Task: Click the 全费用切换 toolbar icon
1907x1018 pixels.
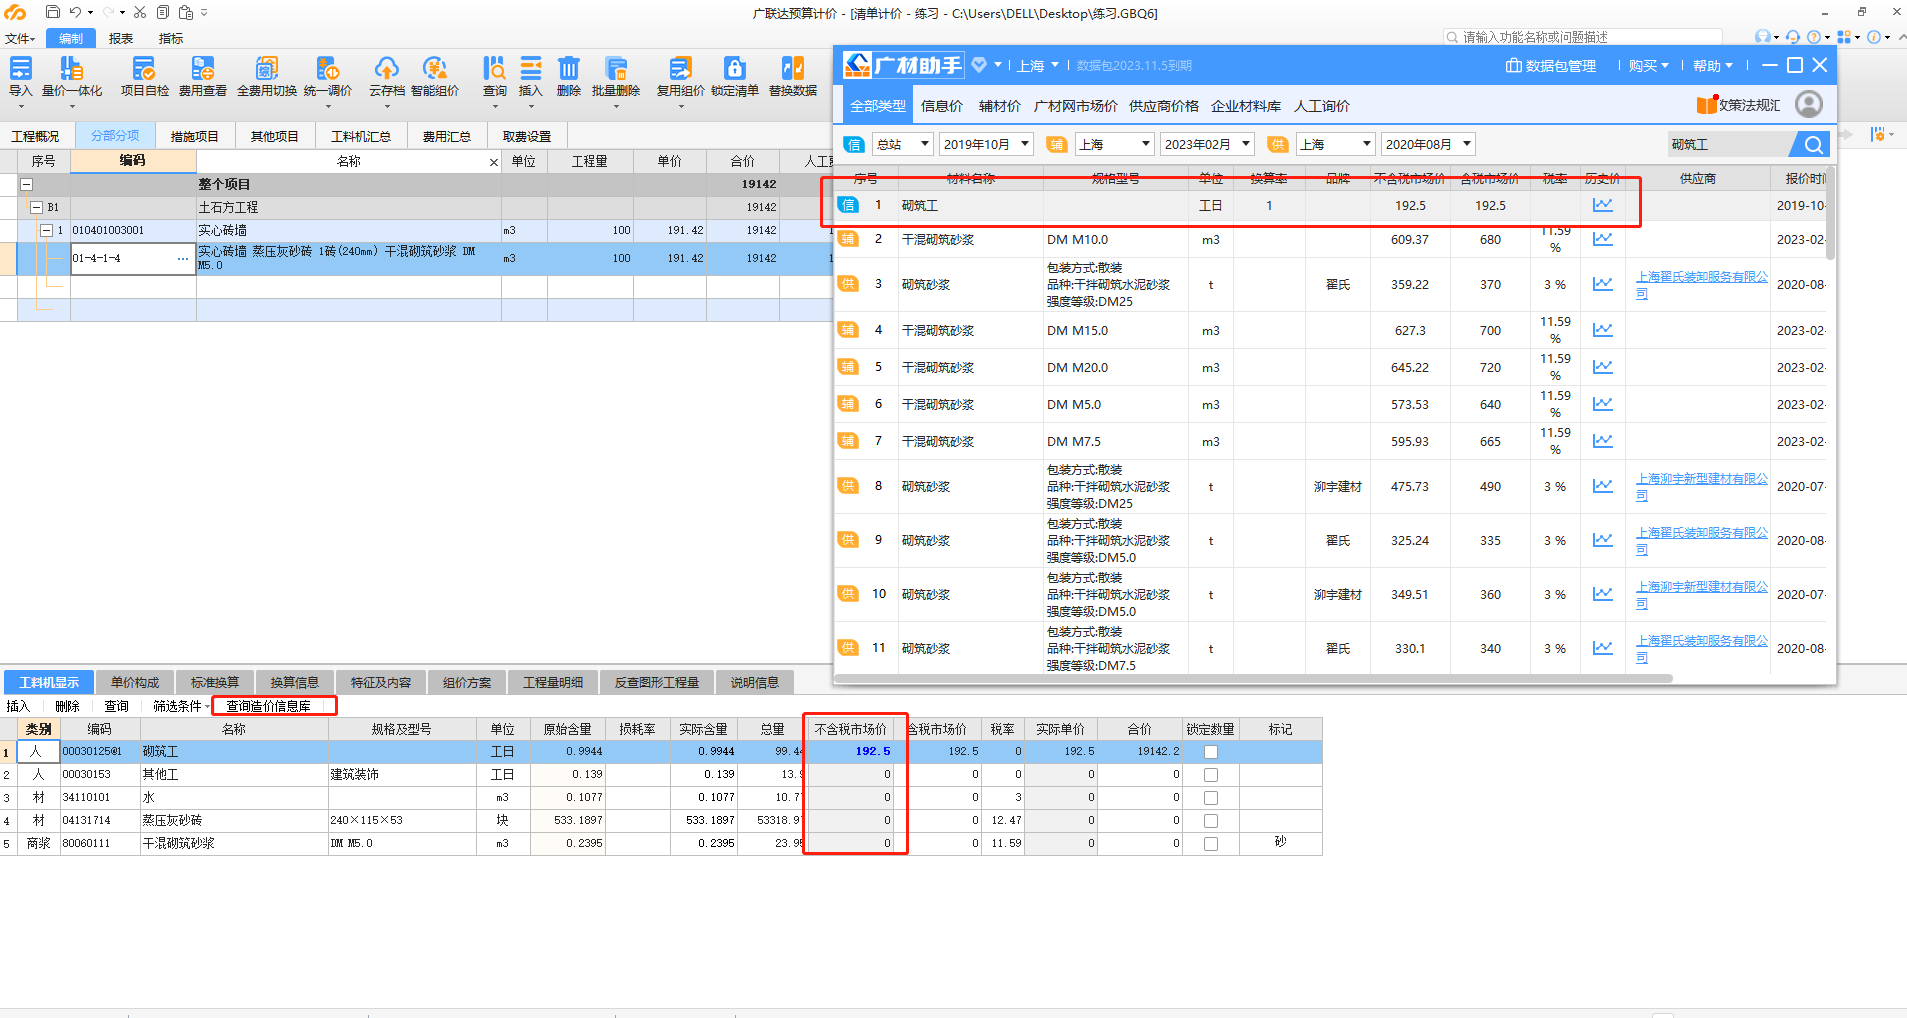Action: [x=267, y=77]
